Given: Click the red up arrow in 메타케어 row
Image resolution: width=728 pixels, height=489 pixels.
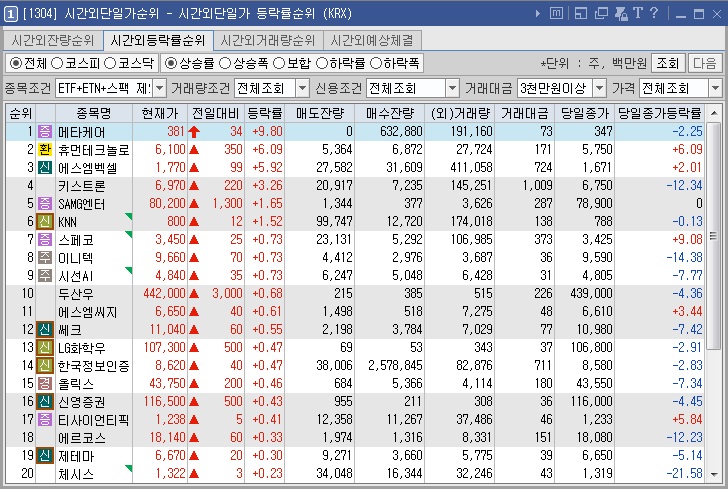Looking at the screenshot, I should 194,132.
